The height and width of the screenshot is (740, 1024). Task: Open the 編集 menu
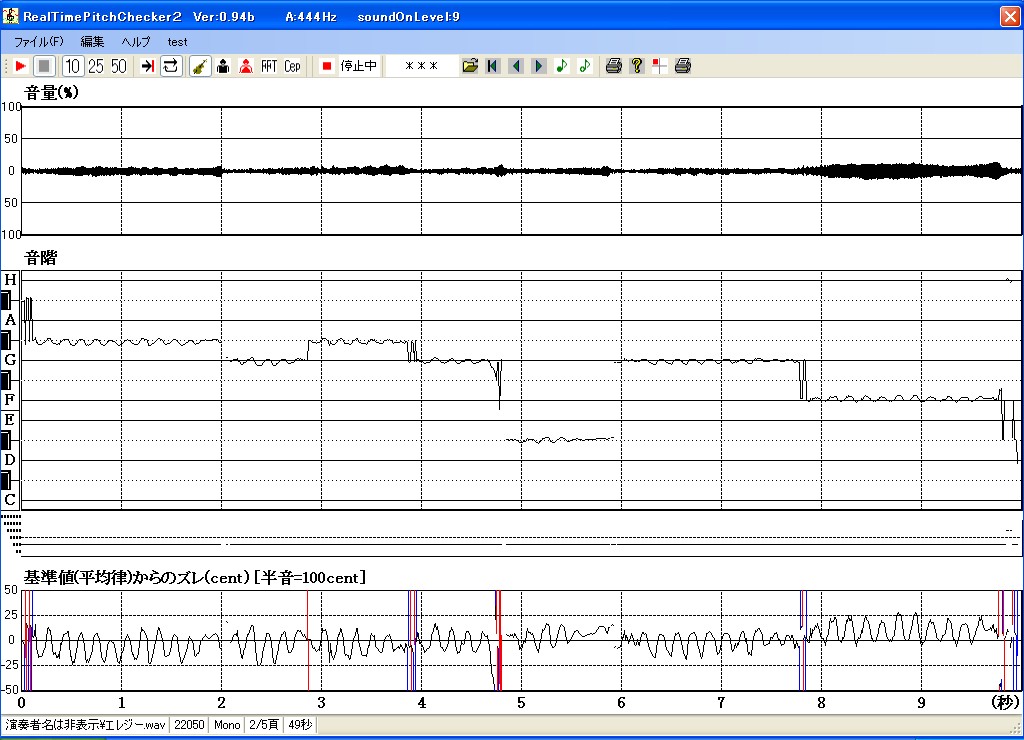[92, 42]
